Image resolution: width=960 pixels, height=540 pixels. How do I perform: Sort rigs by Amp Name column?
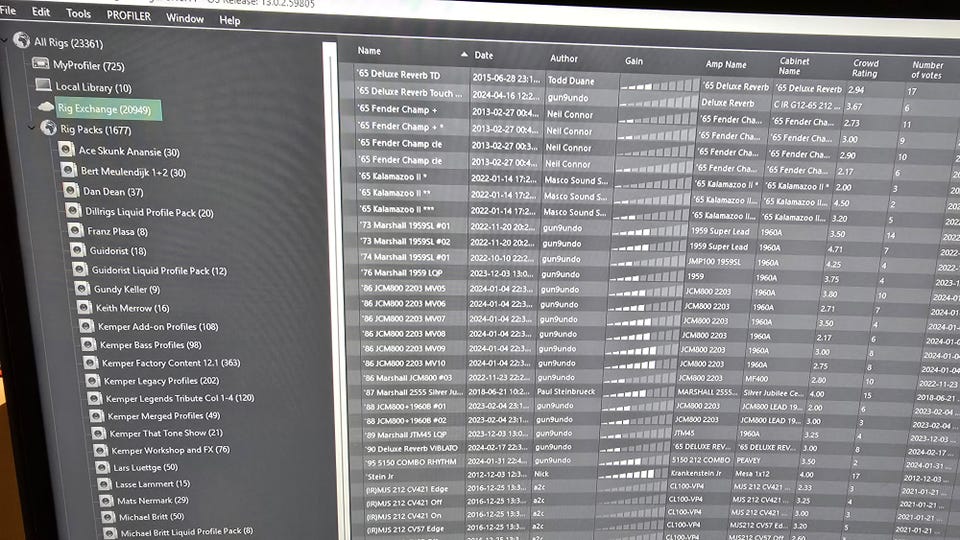pyautogui.click(x=726, y=64)
